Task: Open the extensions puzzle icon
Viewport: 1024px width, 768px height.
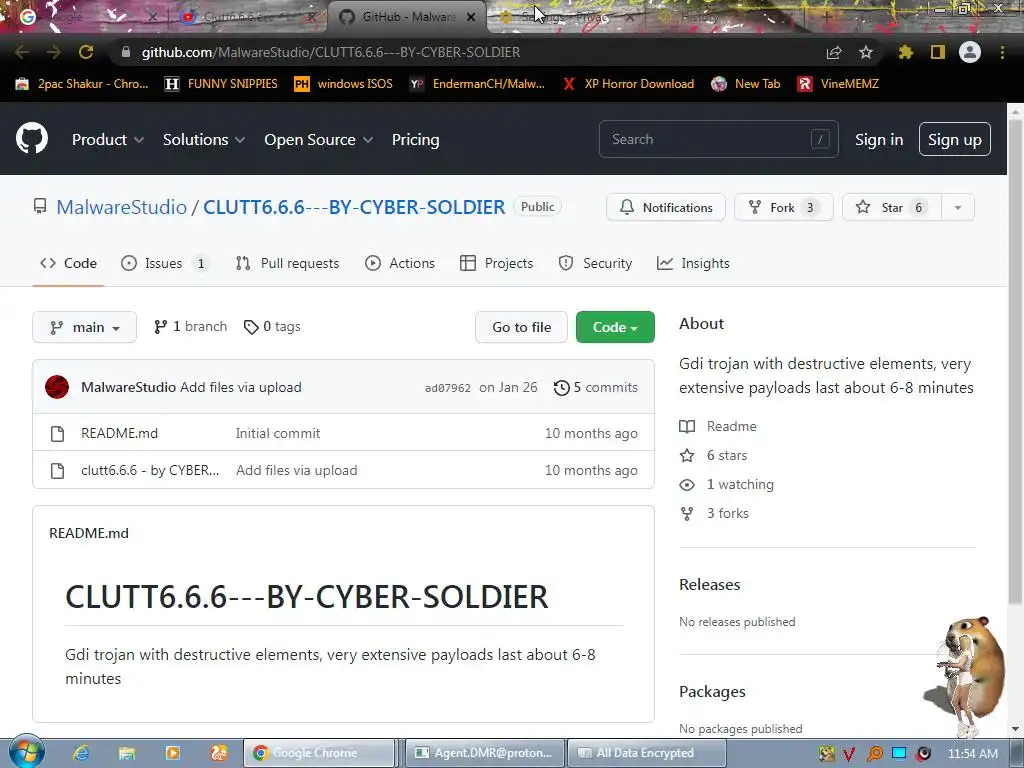Action: (x=906, y=52)
